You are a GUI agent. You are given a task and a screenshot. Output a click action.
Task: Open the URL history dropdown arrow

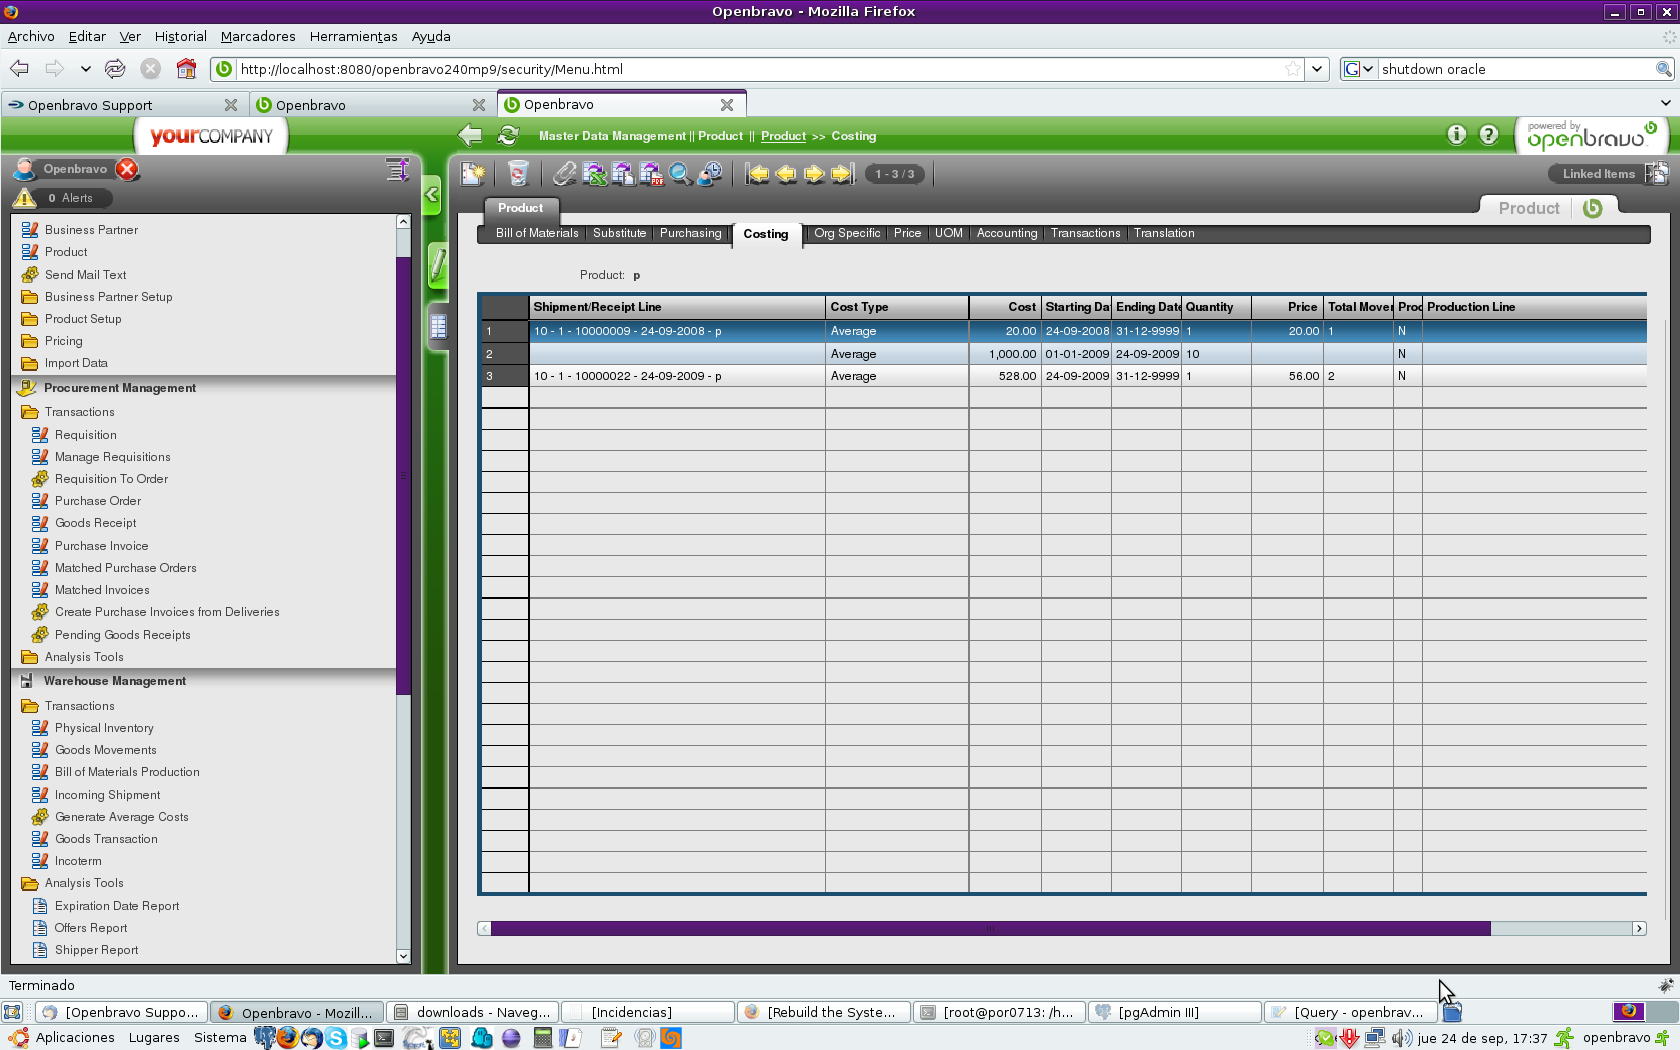tap(1317, 69)
